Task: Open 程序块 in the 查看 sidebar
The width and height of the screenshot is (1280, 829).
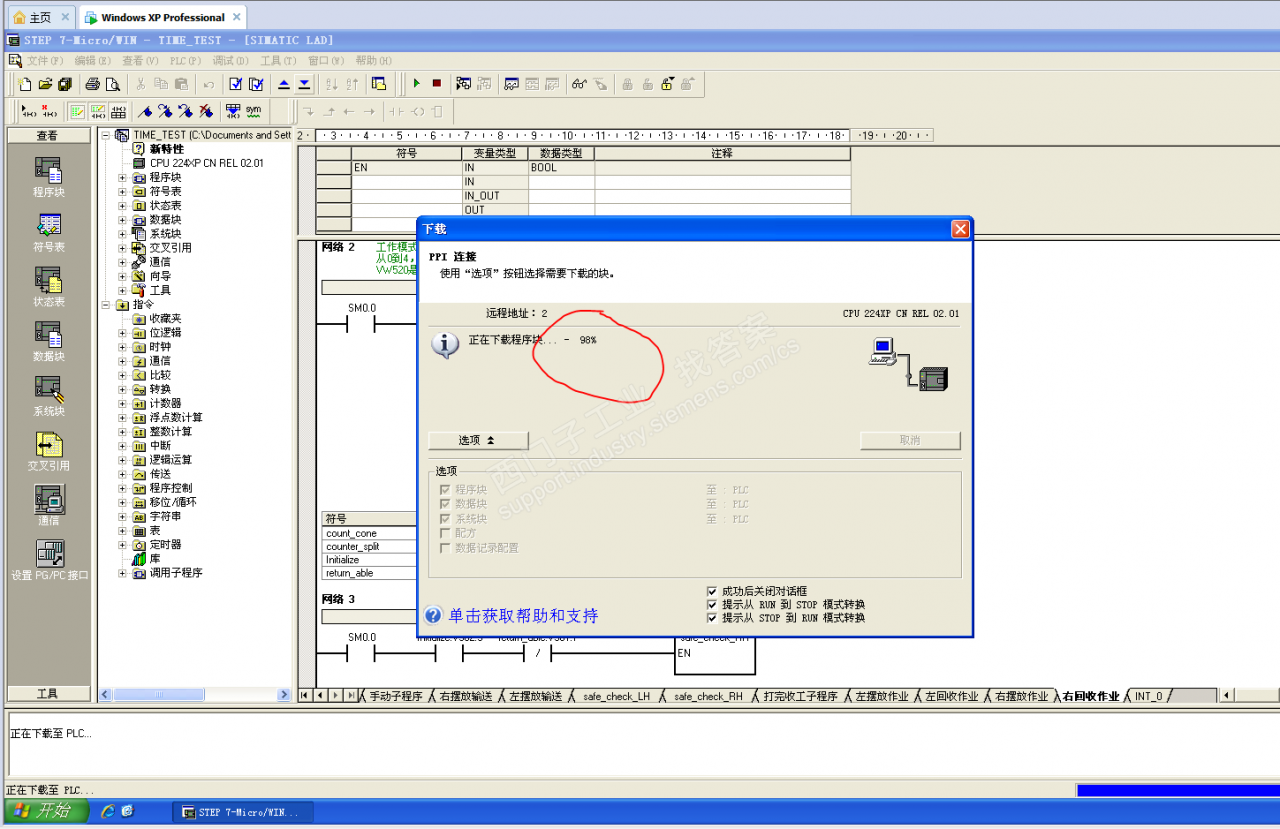Action: (48, 177)
